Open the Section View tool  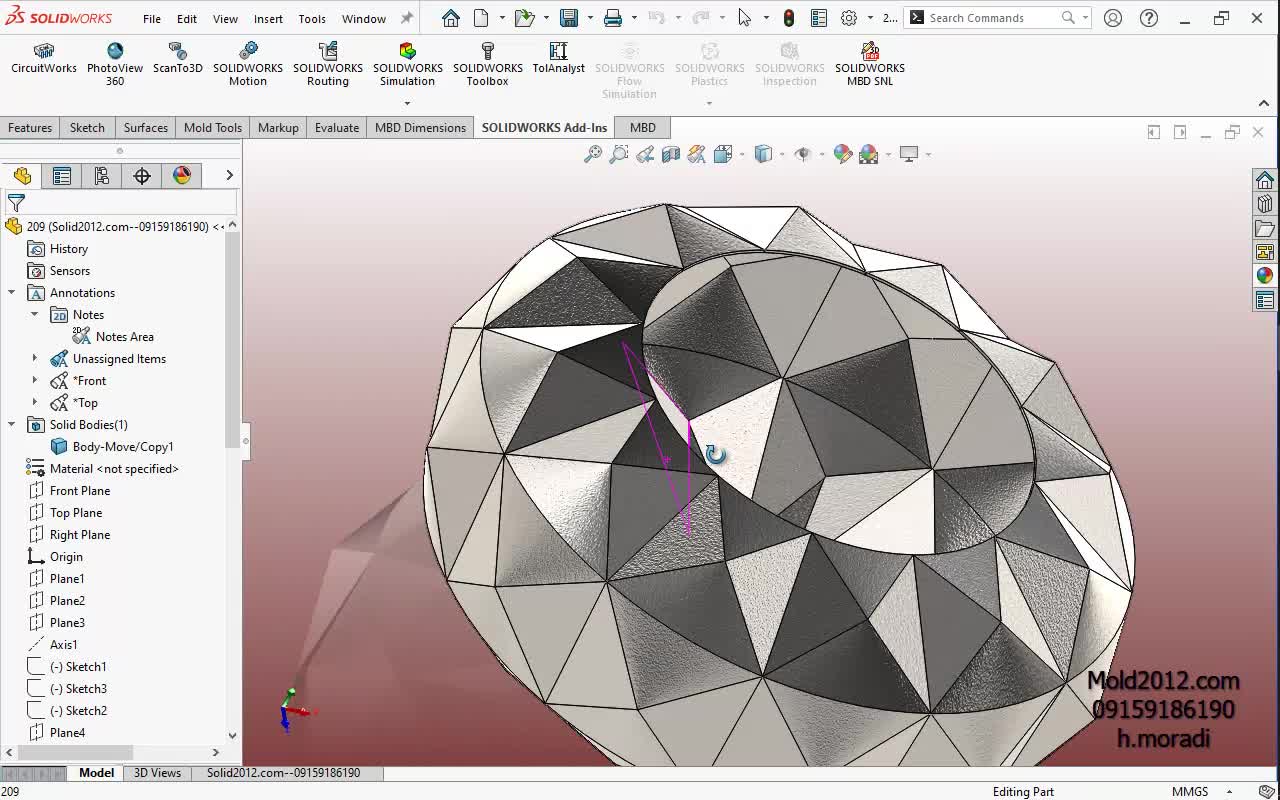point(671,154)
